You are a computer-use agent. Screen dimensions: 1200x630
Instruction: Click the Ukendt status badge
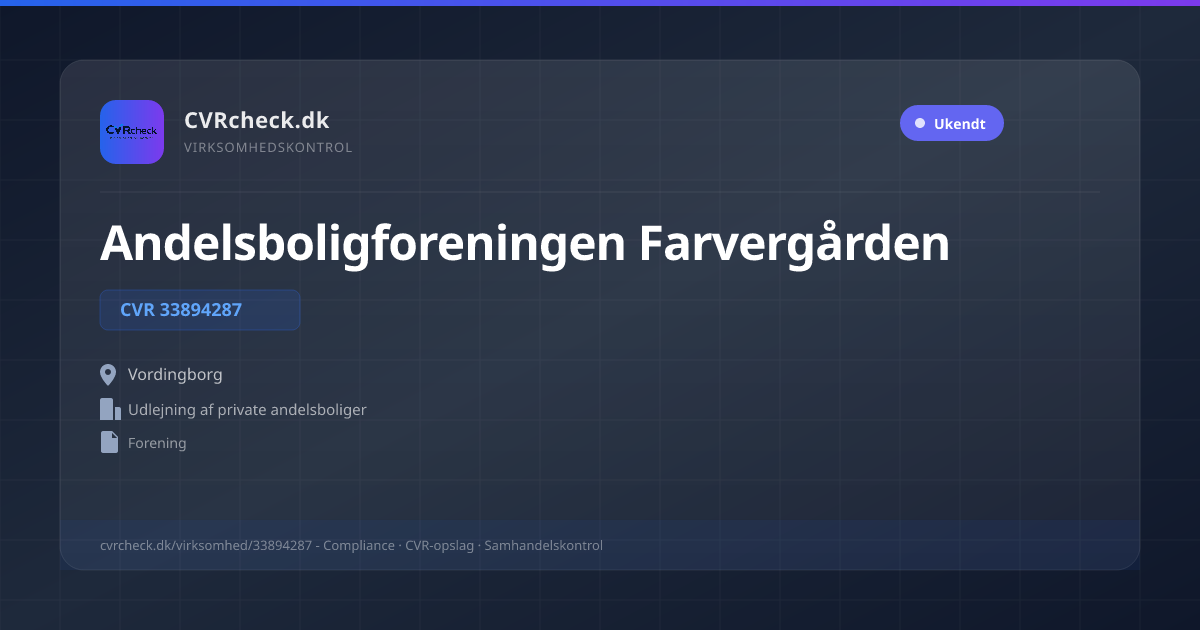click(x=951, y=124)
